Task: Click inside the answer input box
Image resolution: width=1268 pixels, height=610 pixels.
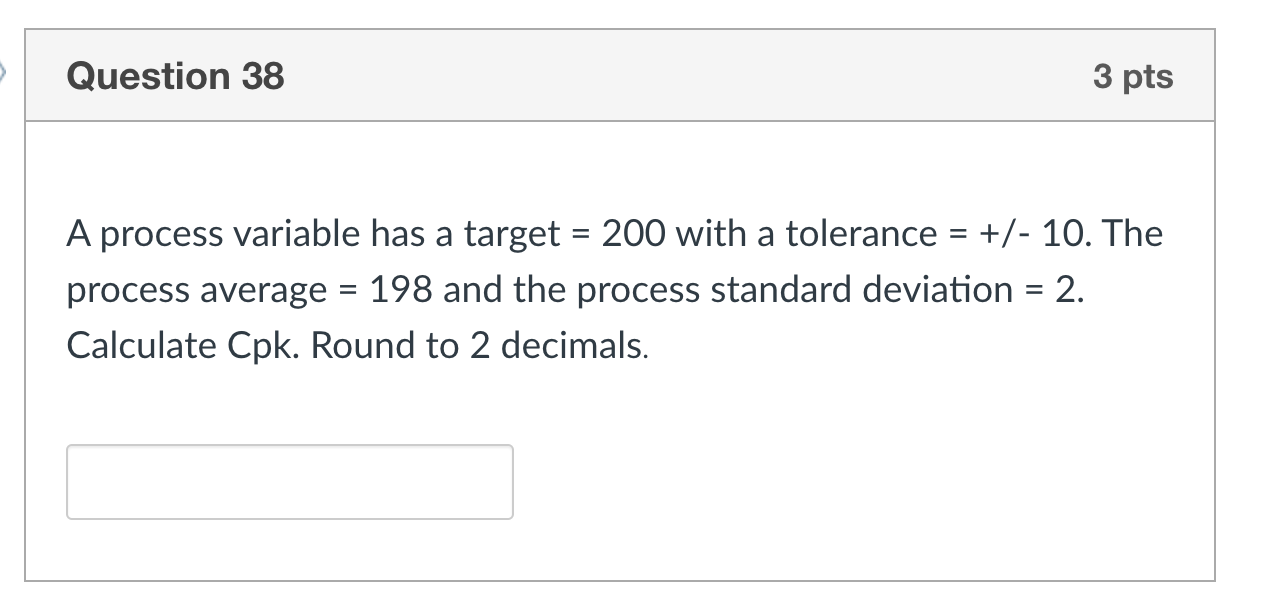Action: (x=288, y=482)
